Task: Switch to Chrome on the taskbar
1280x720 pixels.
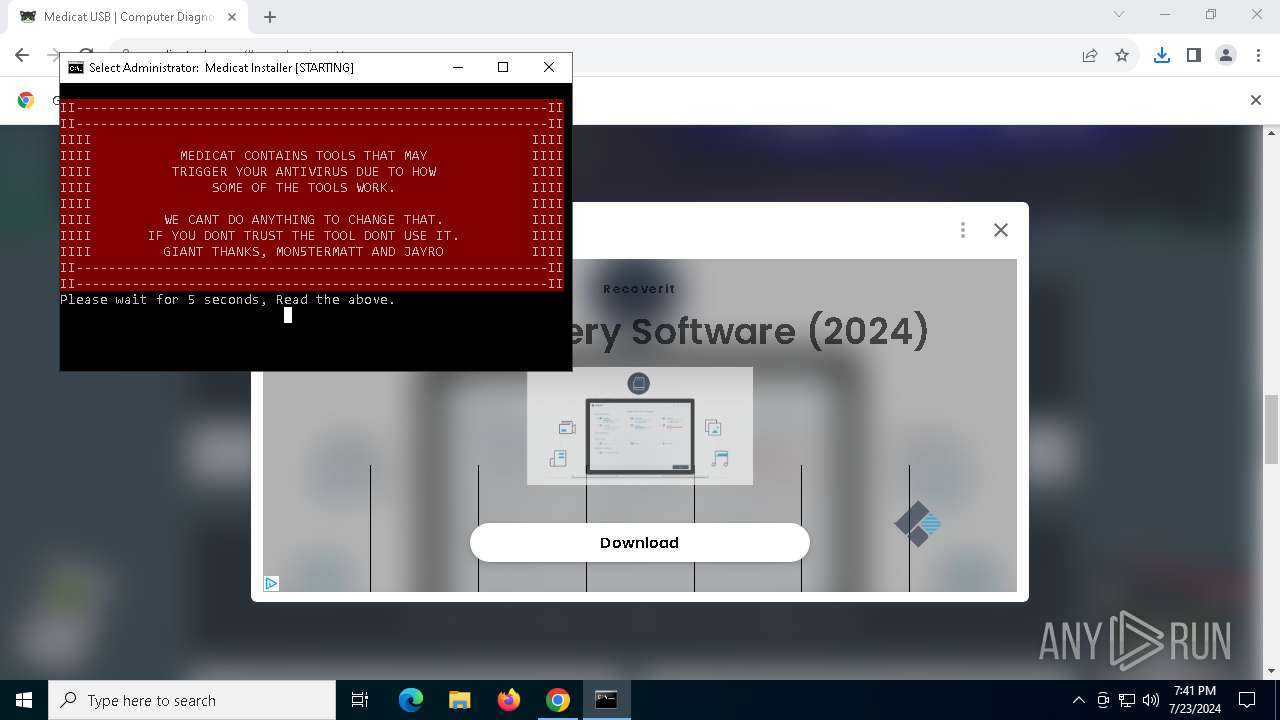Action: coord(557,700)
